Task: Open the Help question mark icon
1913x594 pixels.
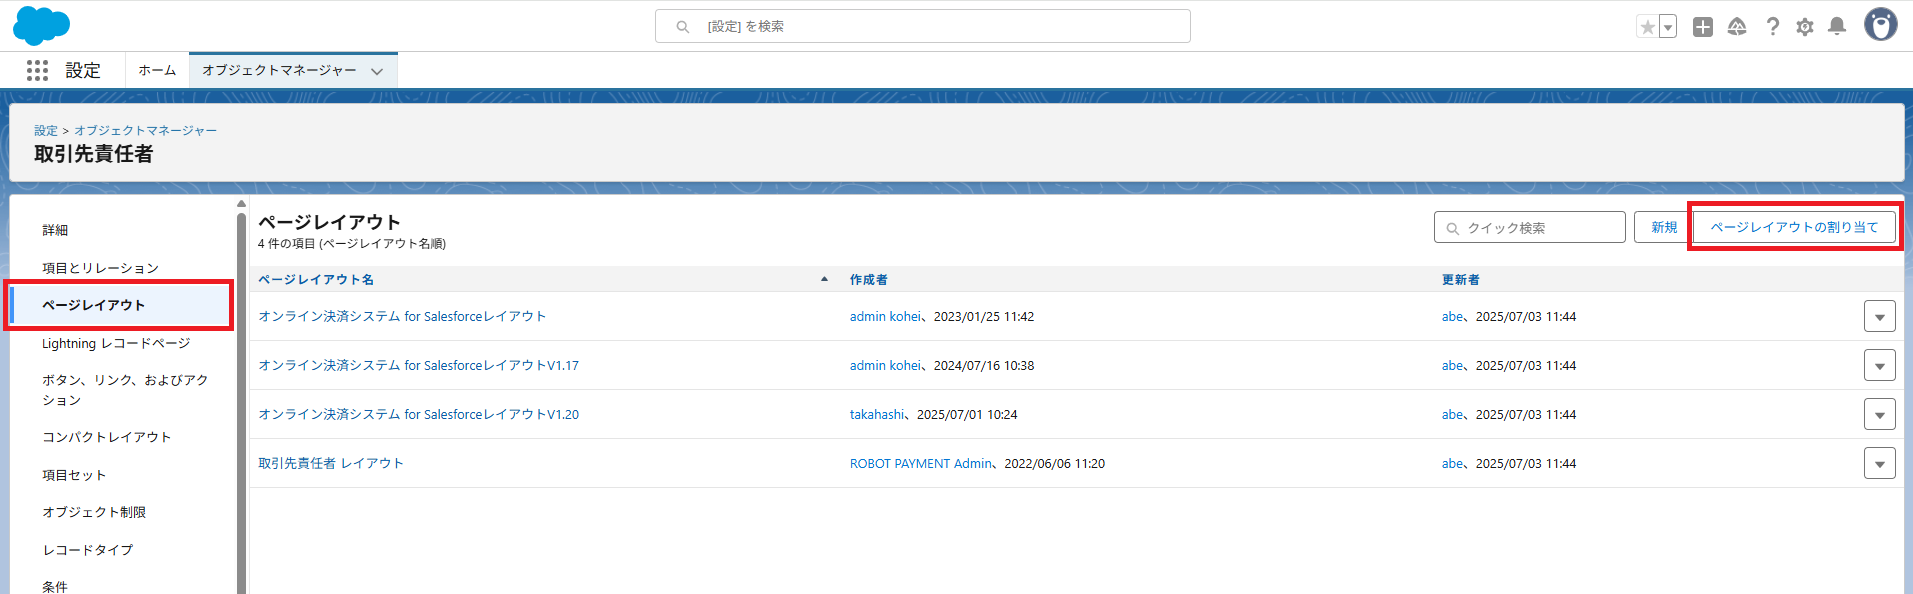Action: (1772, 27)
